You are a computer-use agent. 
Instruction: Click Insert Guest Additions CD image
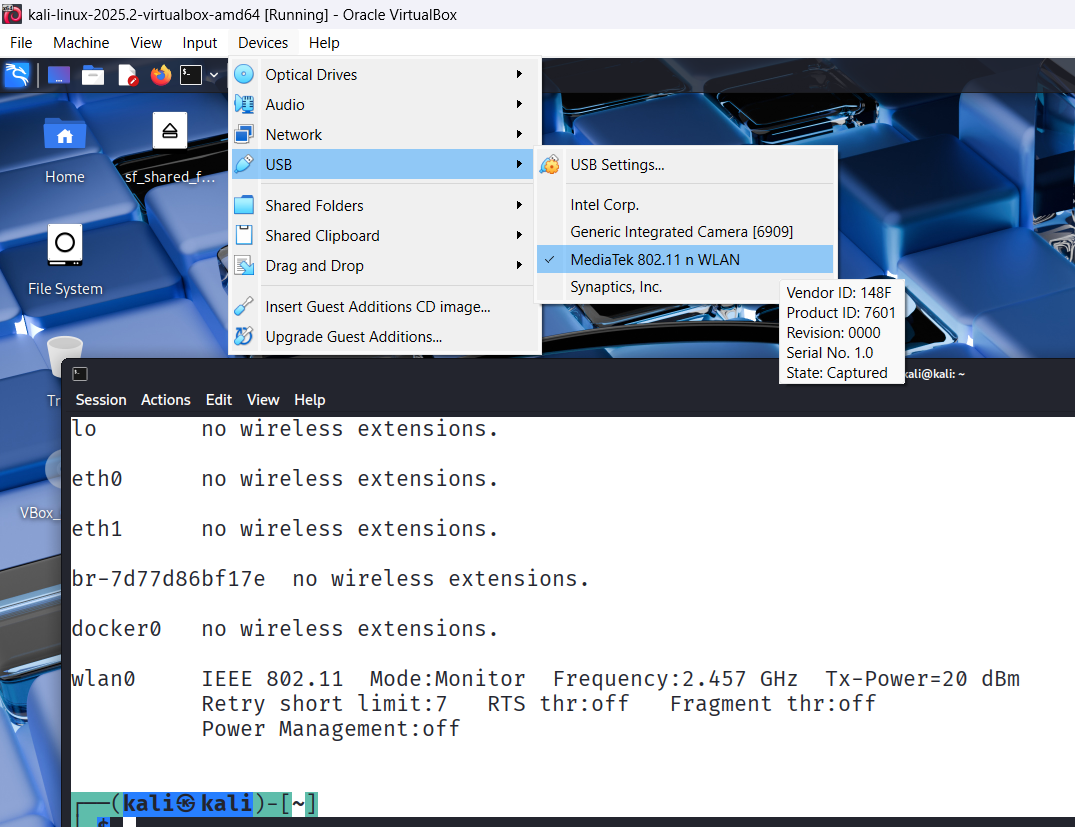coord(377,307)
